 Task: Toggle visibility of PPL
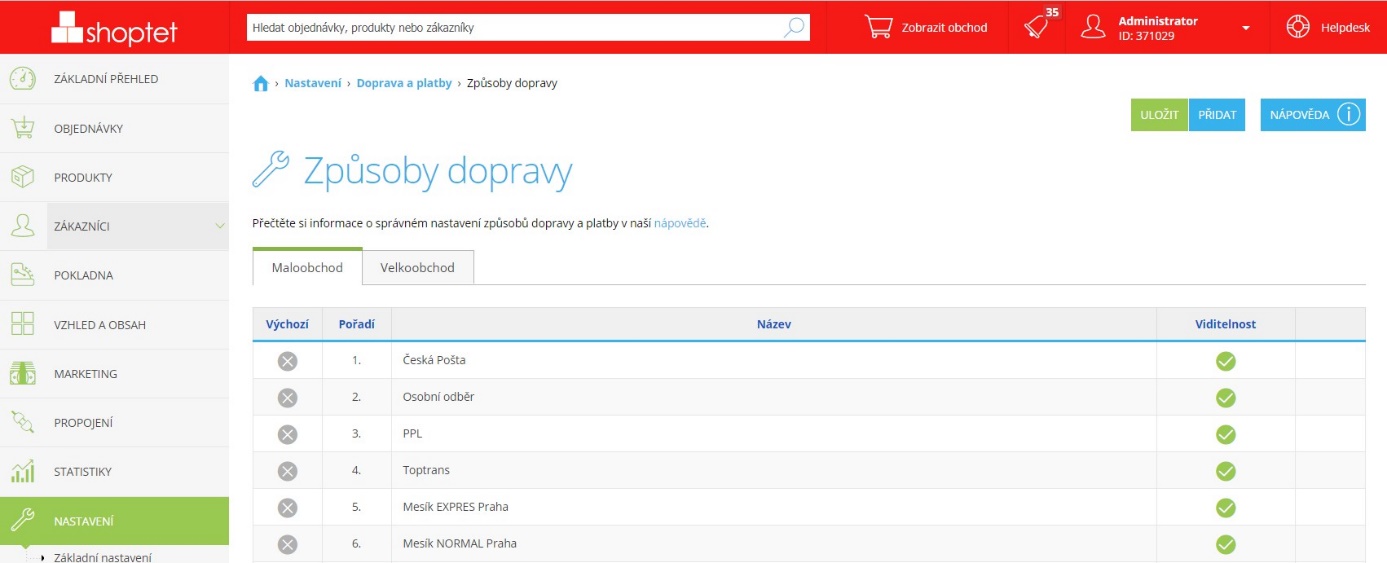coord(1226,434)
